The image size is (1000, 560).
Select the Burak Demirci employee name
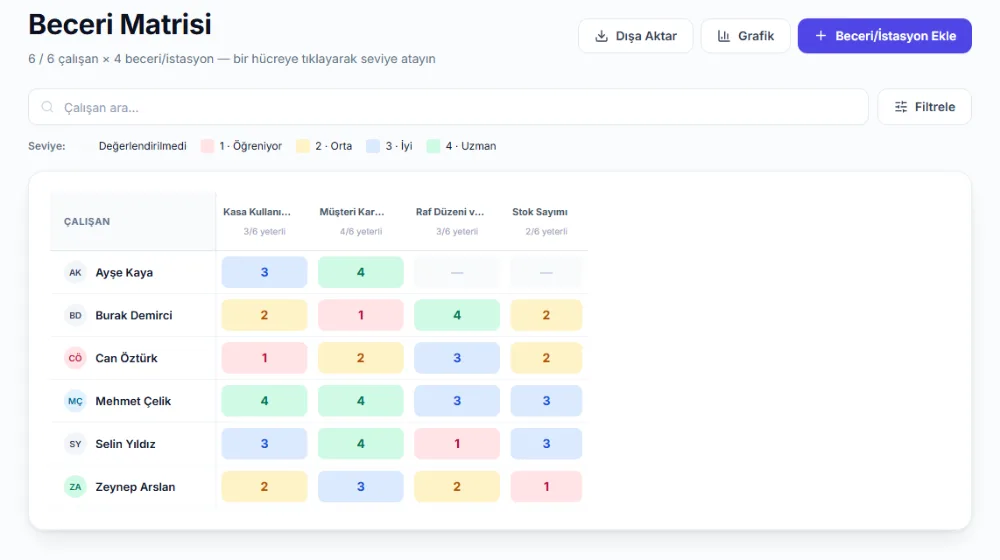pyautogui.click(x=134, y=315)
